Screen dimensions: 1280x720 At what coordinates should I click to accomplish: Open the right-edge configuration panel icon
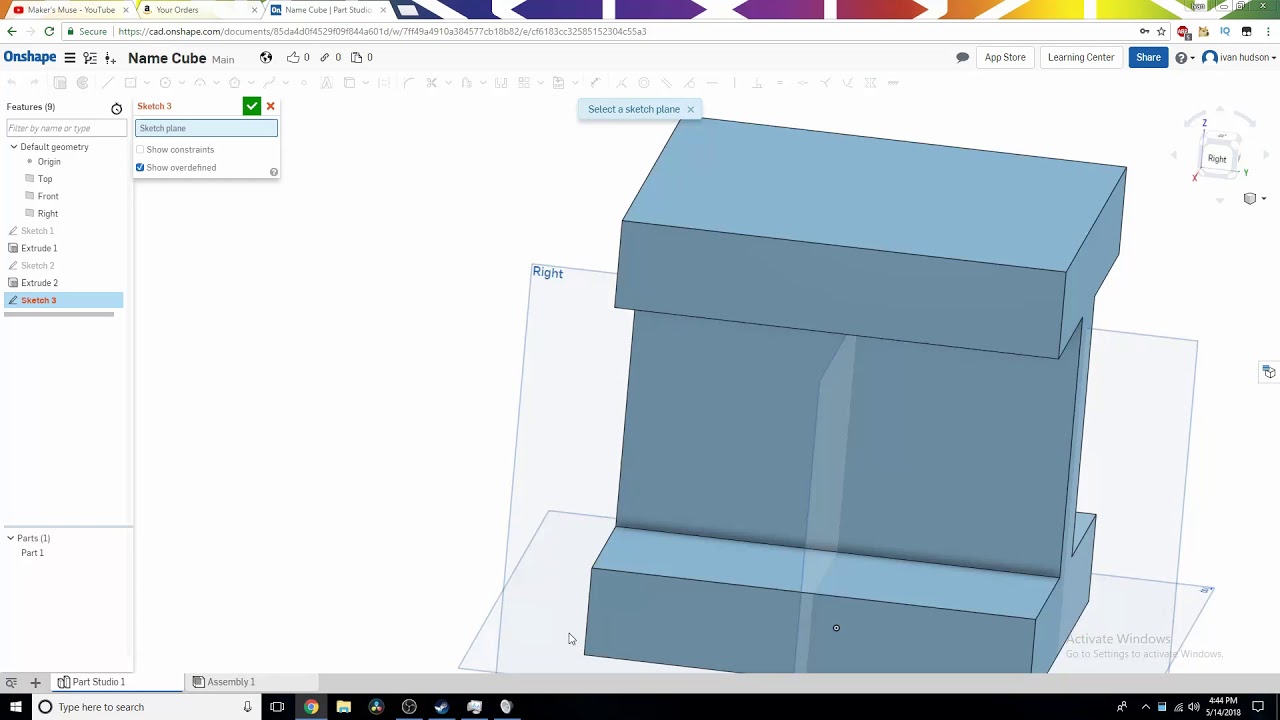coord(1268,372)
